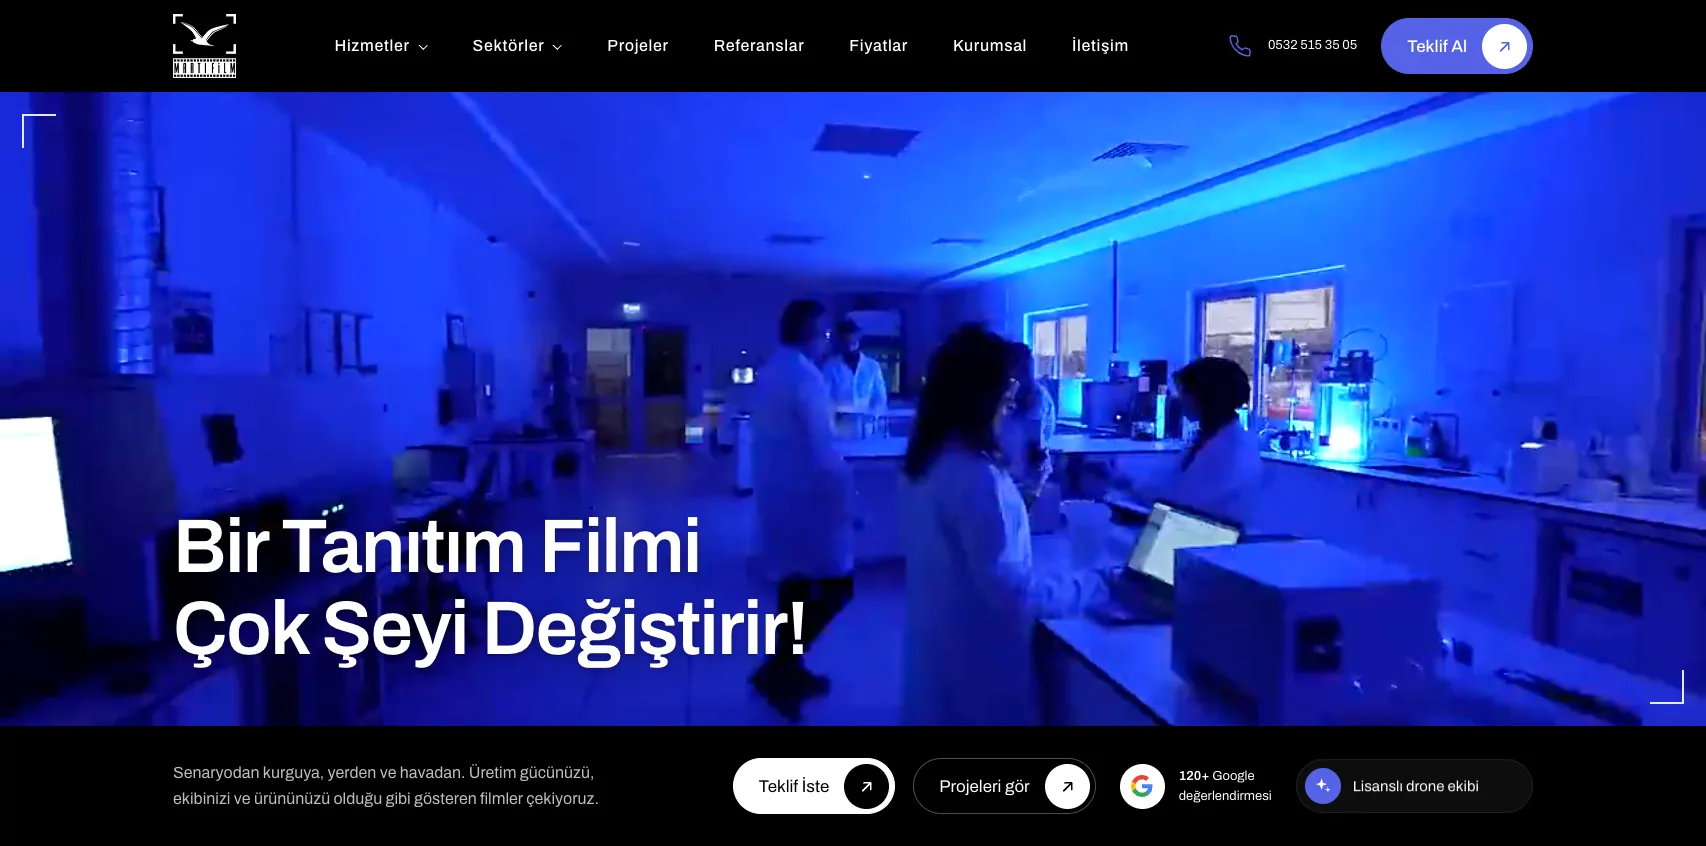Call the number 0532 515 35 05
Image resolution: width=1706 pixels, height=846 pixels.
[1312, 45]
